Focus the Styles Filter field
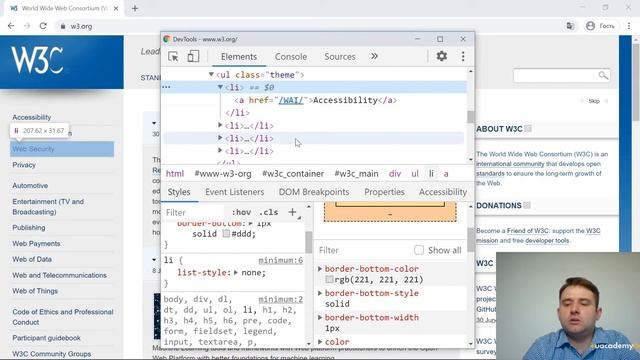This screenshot has height=360, width=640. click(x=194, y=212)
